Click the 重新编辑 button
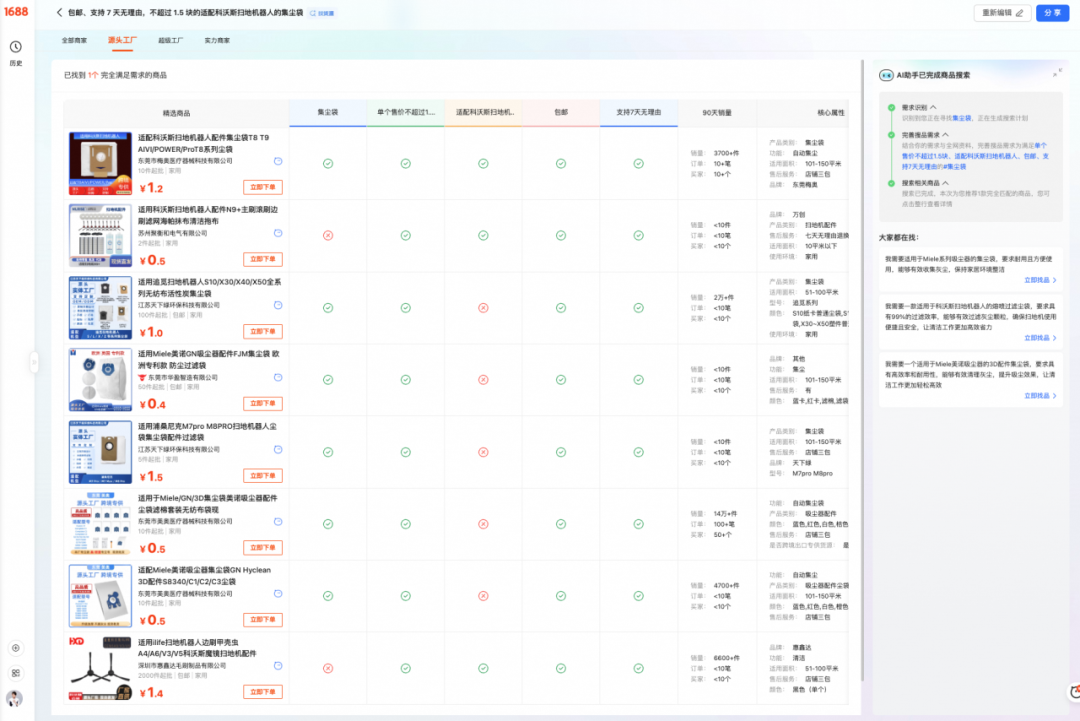Viewport: 1080px width, 721px height. pyautogui.click(x=1002, y=13)
